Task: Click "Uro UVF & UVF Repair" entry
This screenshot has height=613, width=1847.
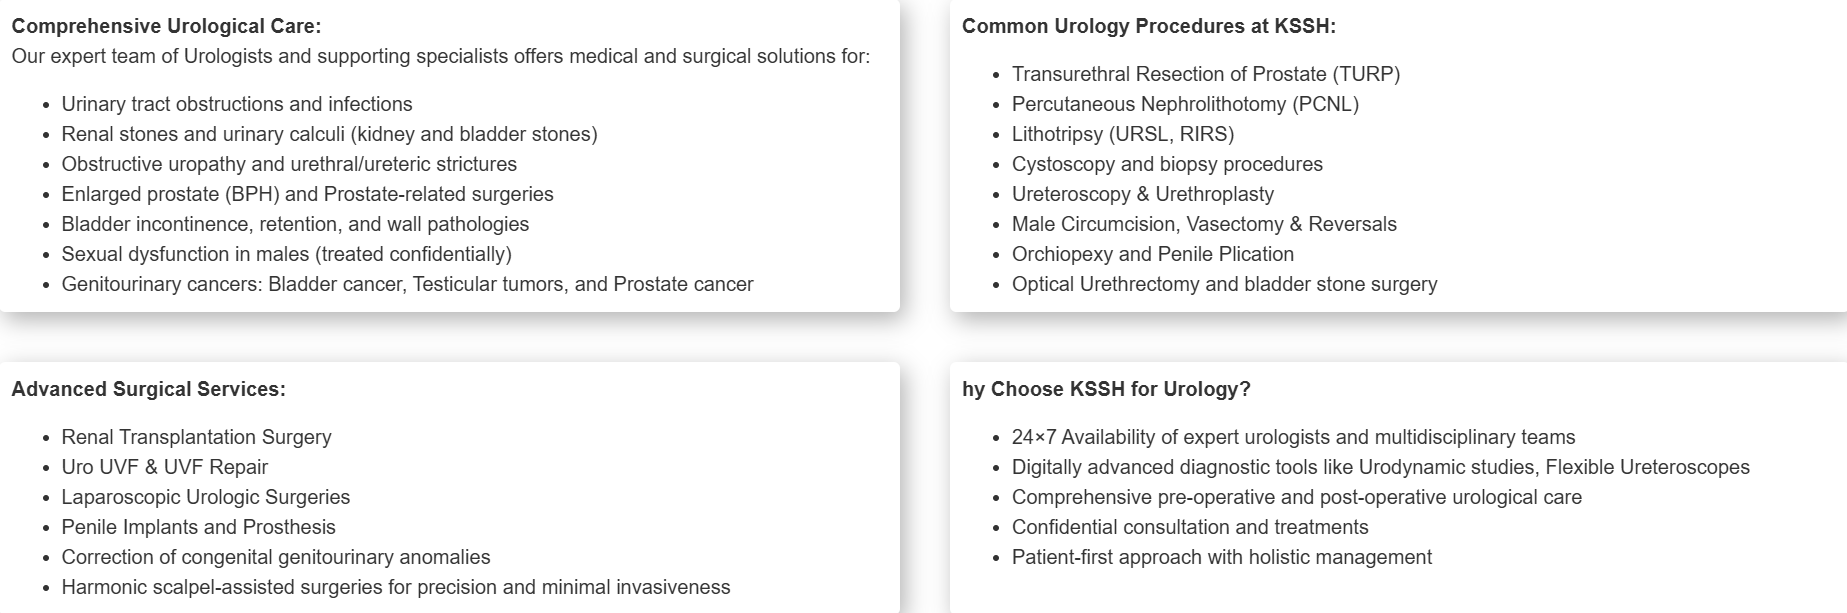Action: (x=165, y=467)
